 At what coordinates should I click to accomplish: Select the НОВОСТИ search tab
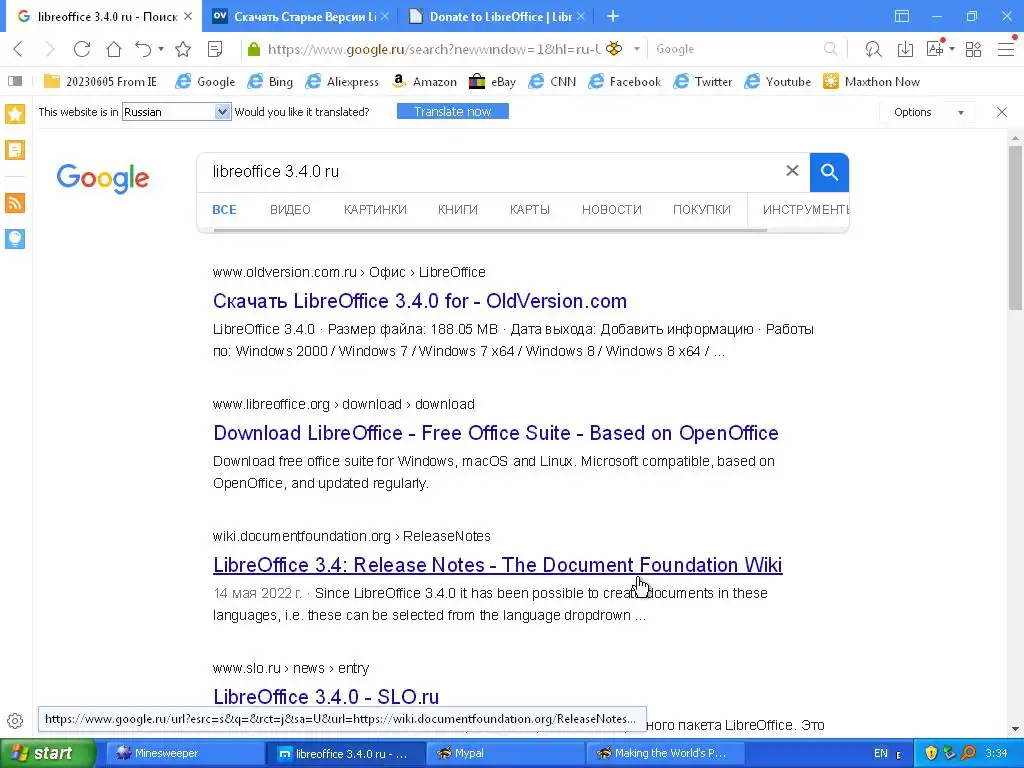click(611, 210)
